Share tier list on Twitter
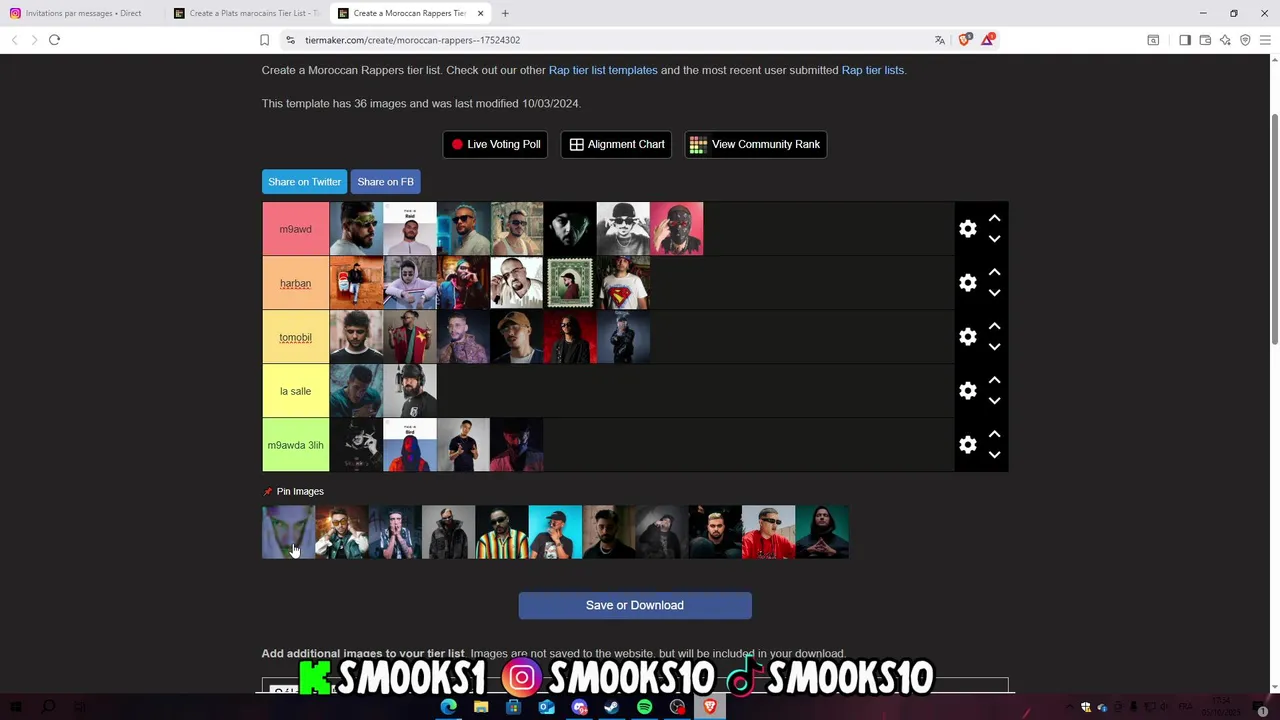This screenshot has width=1280, height=720. tap(304, 182)
